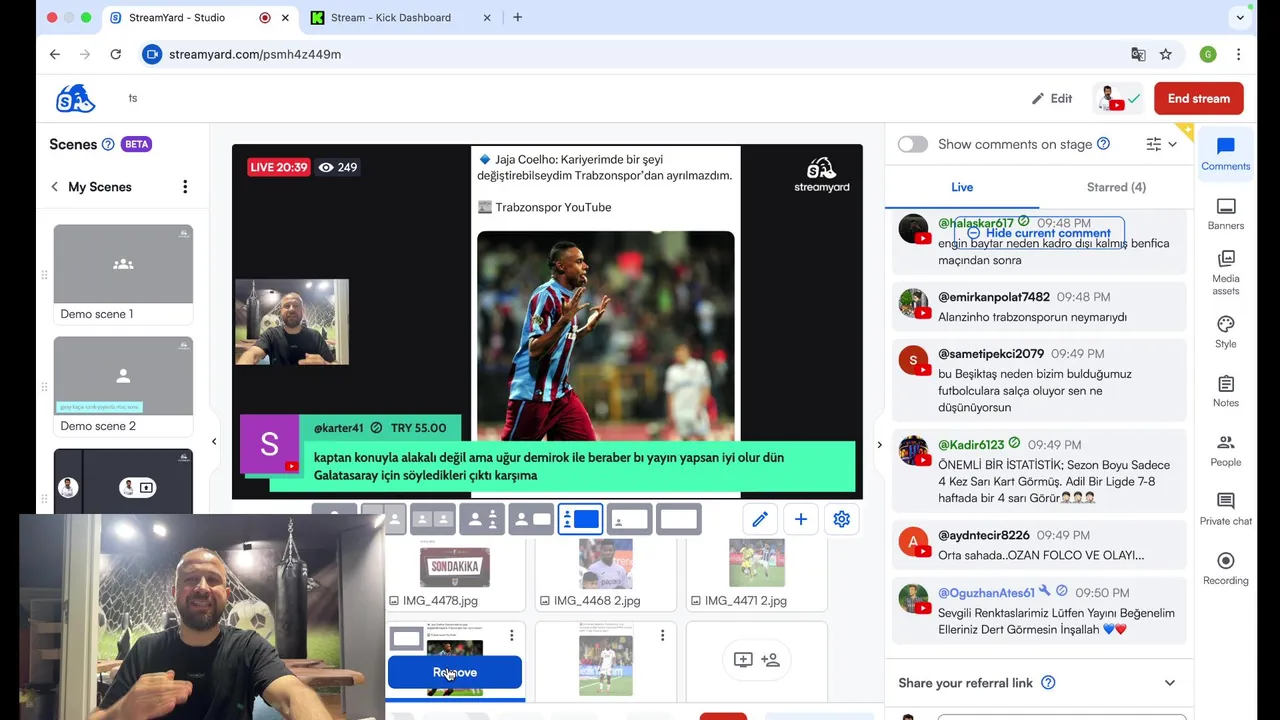Viewport: 1280px width, 720px height.
Task: Click the layout edit pencil icon
Action: (x=760, y=519)
